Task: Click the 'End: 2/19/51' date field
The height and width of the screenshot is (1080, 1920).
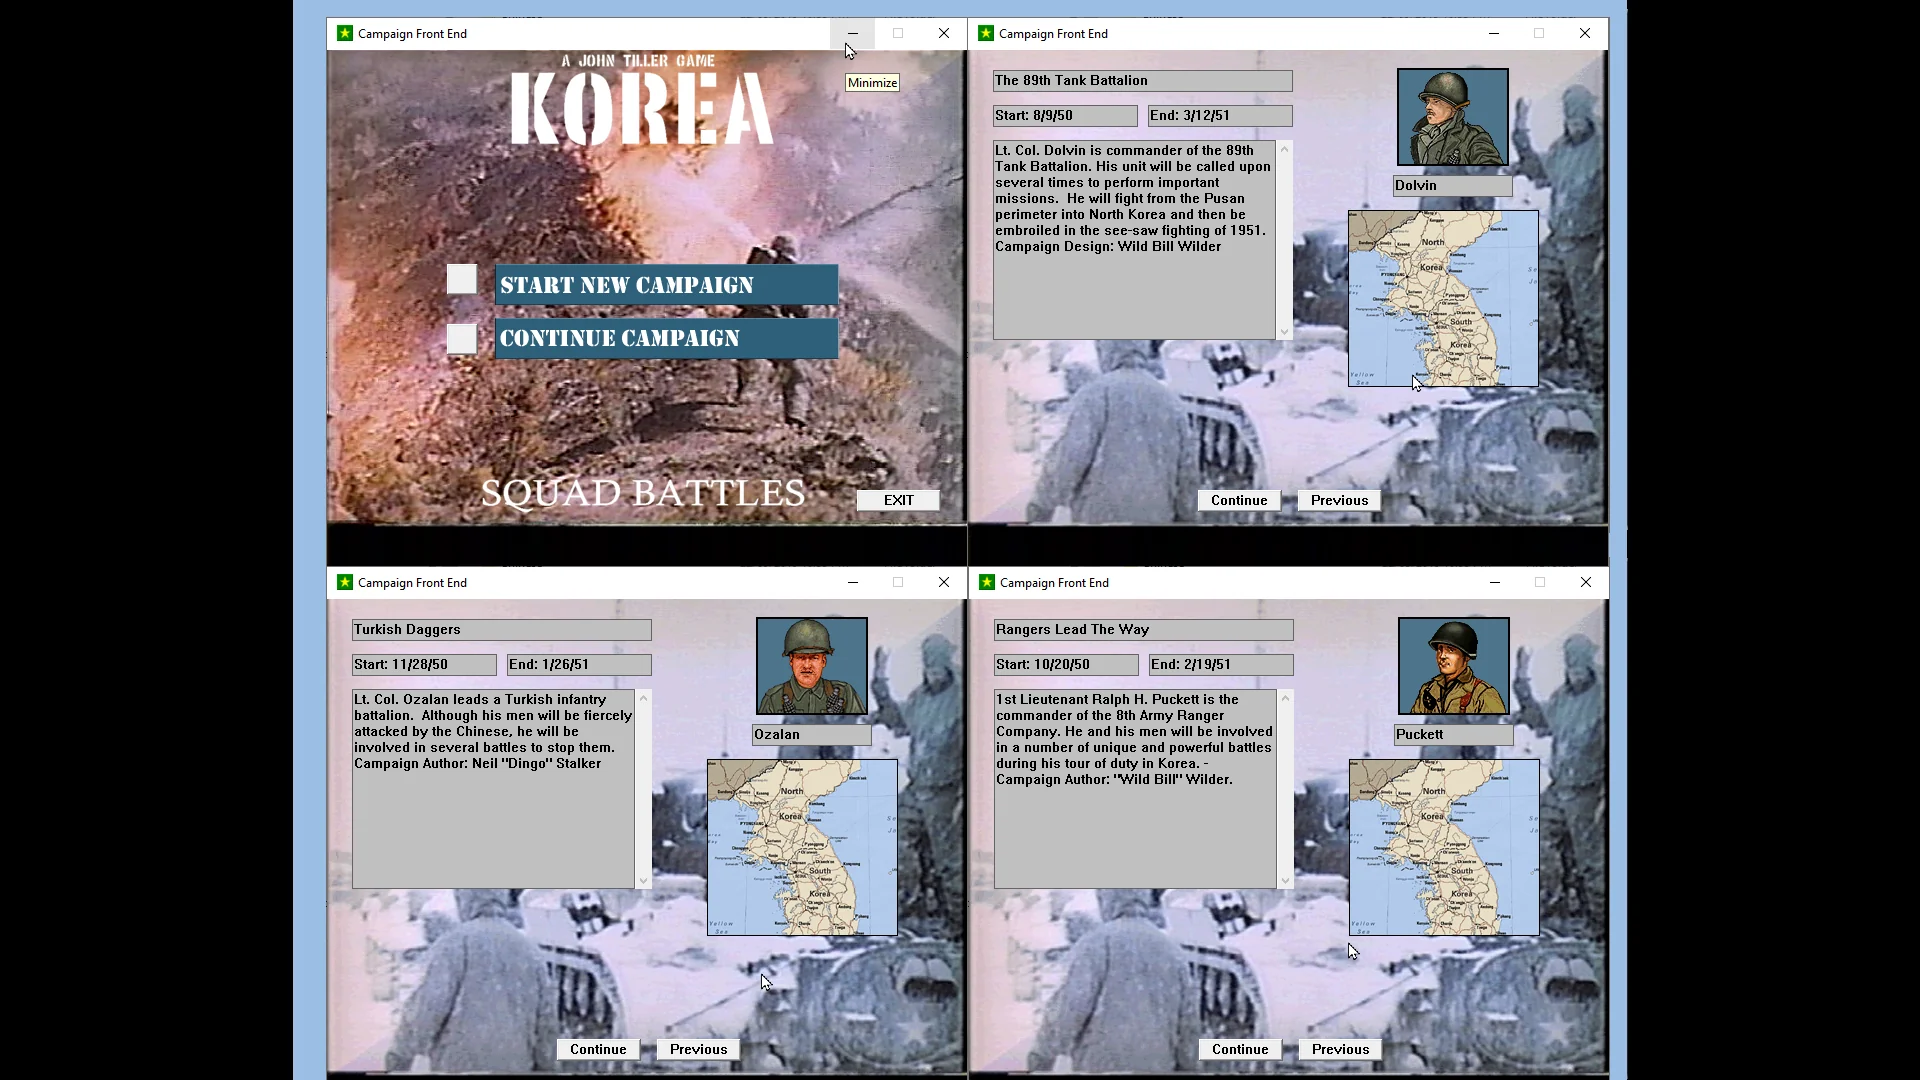Action: point(1221,665)
